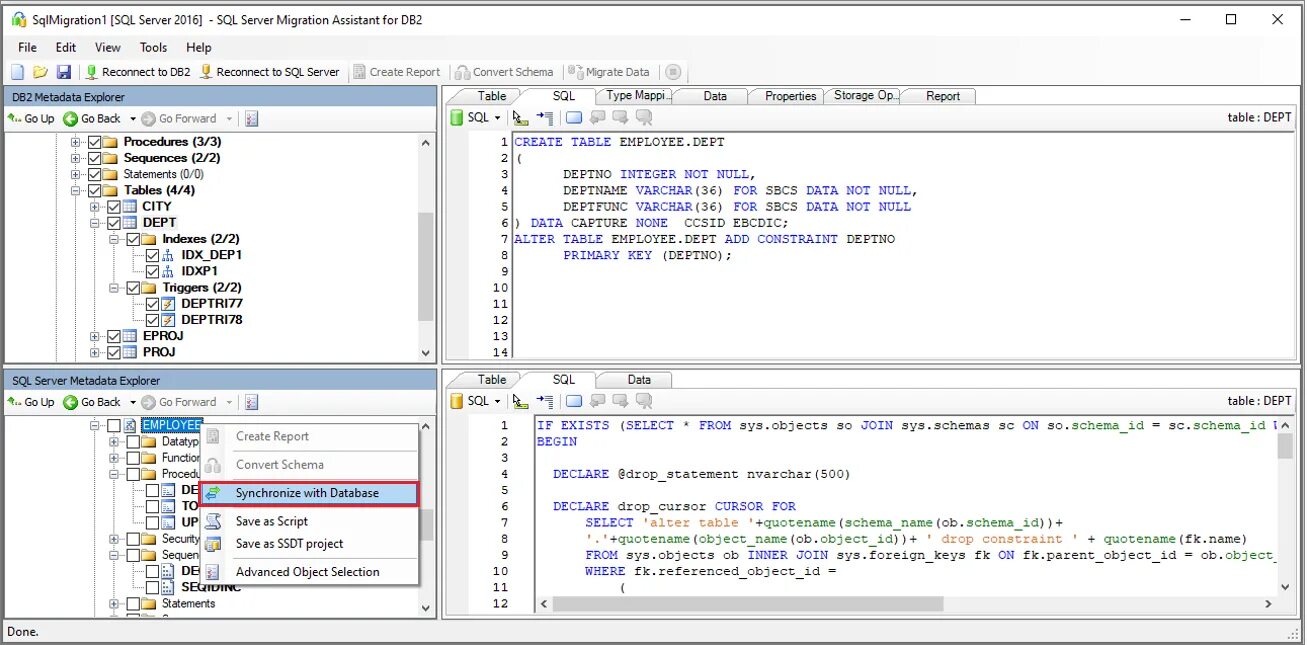Screen dimensions: 1307x645
Task: Click the EPROJ table icon
Action: 130,336
